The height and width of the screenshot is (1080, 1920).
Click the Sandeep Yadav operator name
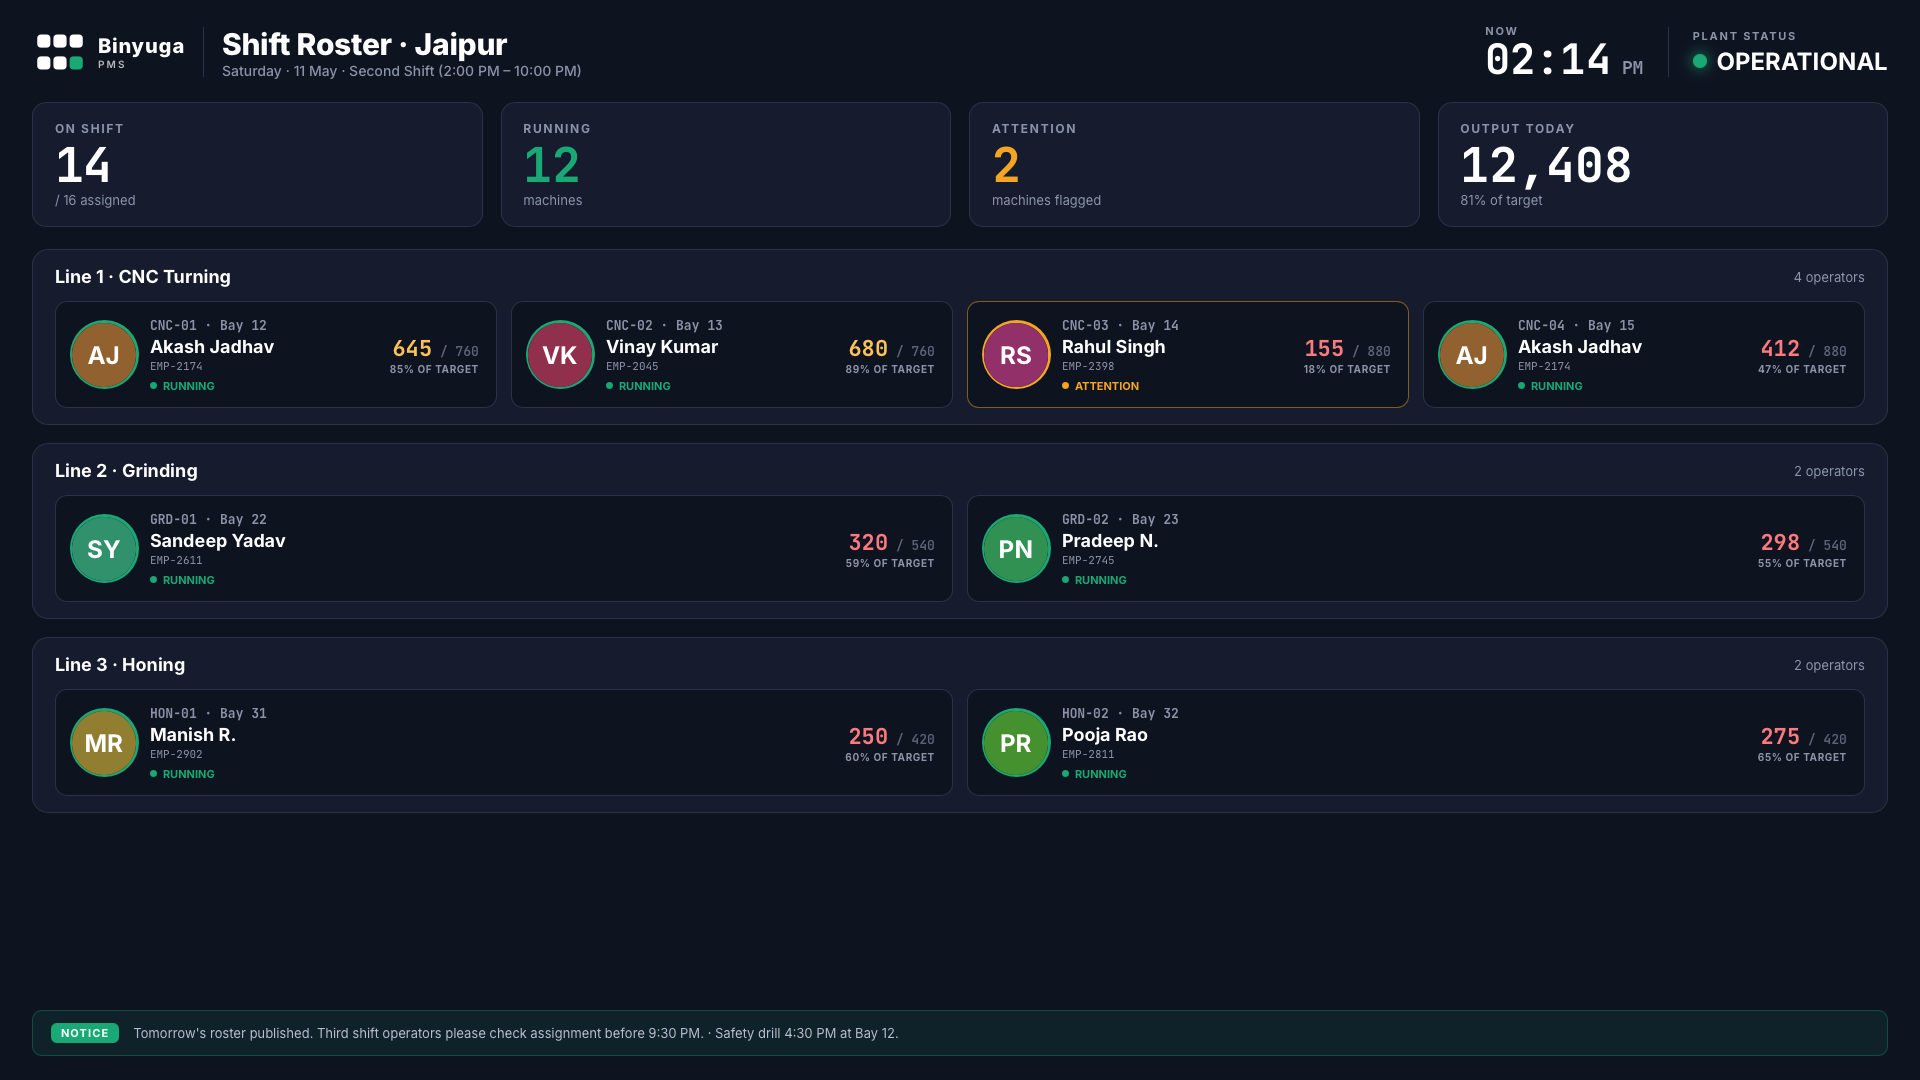218,541
